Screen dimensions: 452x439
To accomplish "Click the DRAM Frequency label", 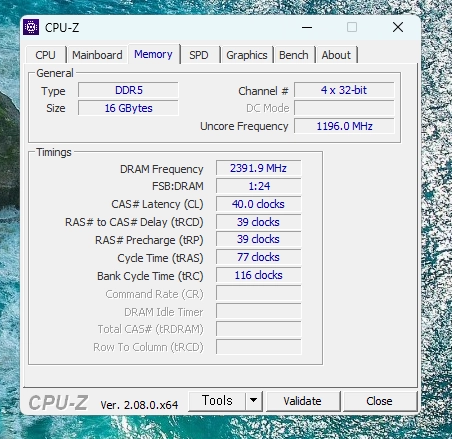I will coord(162,169).
